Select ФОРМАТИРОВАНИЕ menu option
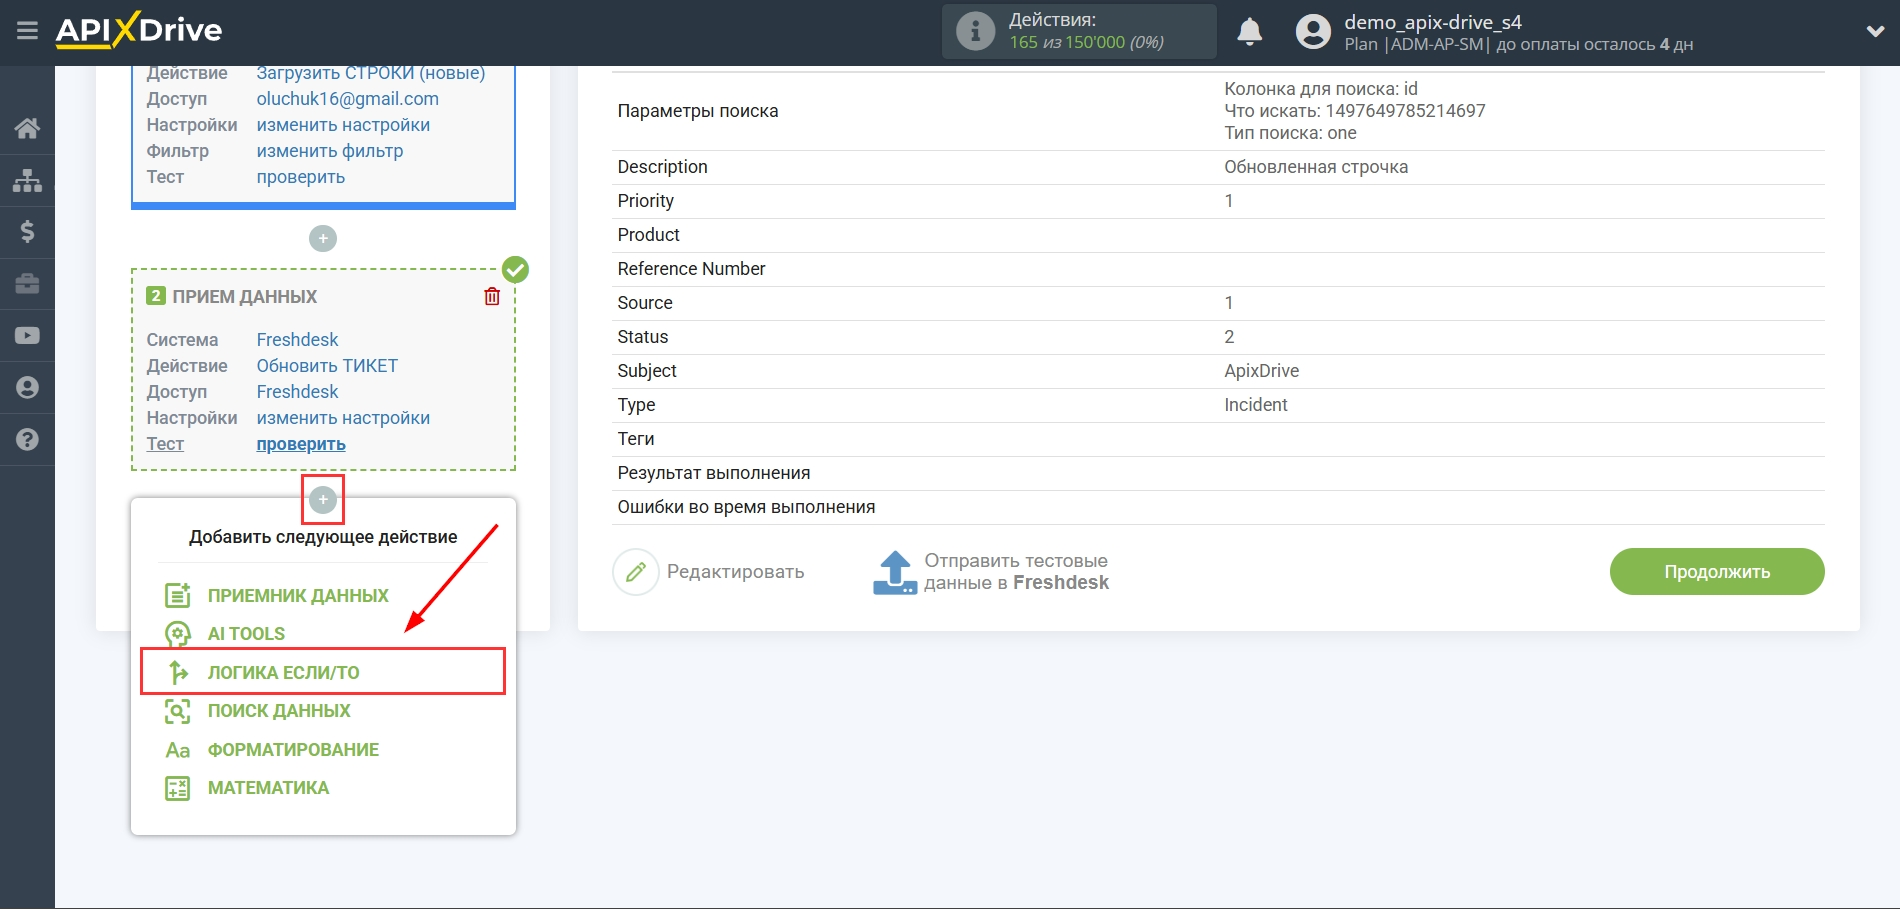1900x909 pixels. coord(293,750)
